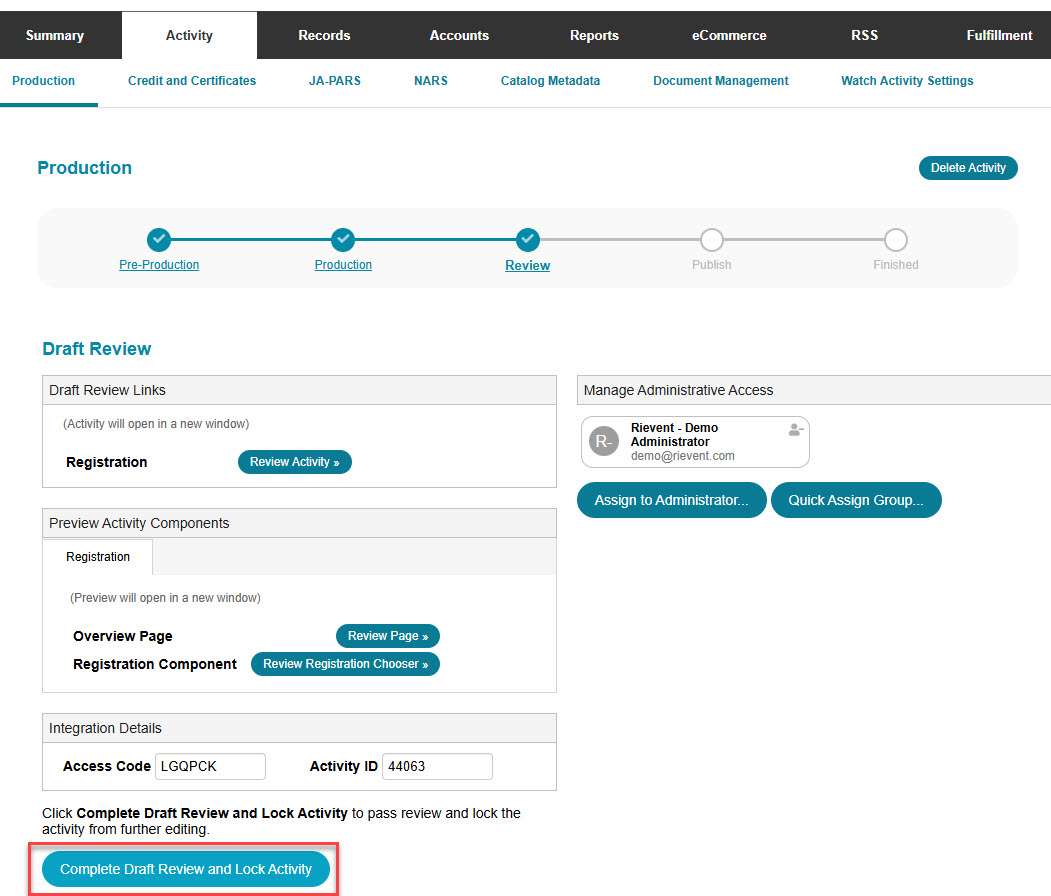This screenshot has width=1051, height=896.
Task: Click the Manage Administrative Access header
Action: (814, 390)
